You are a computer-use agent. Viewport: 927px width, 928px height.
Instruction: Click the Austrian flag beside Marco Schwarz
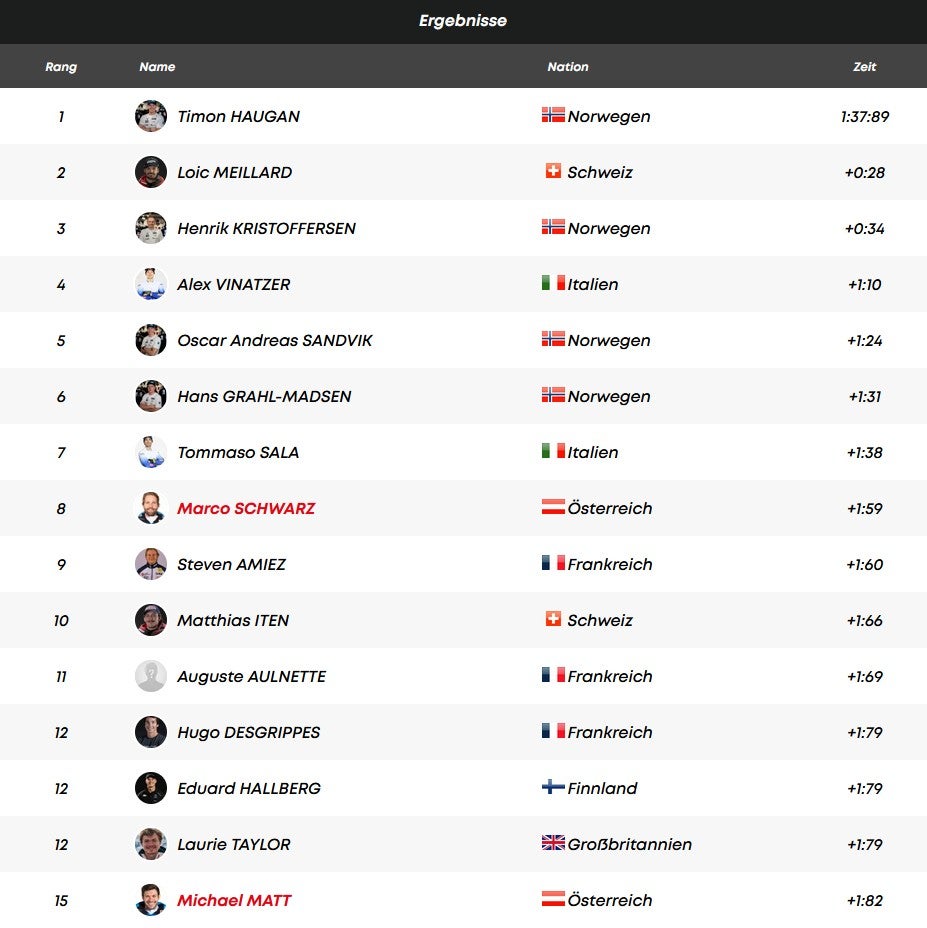[x=553, y=507]
